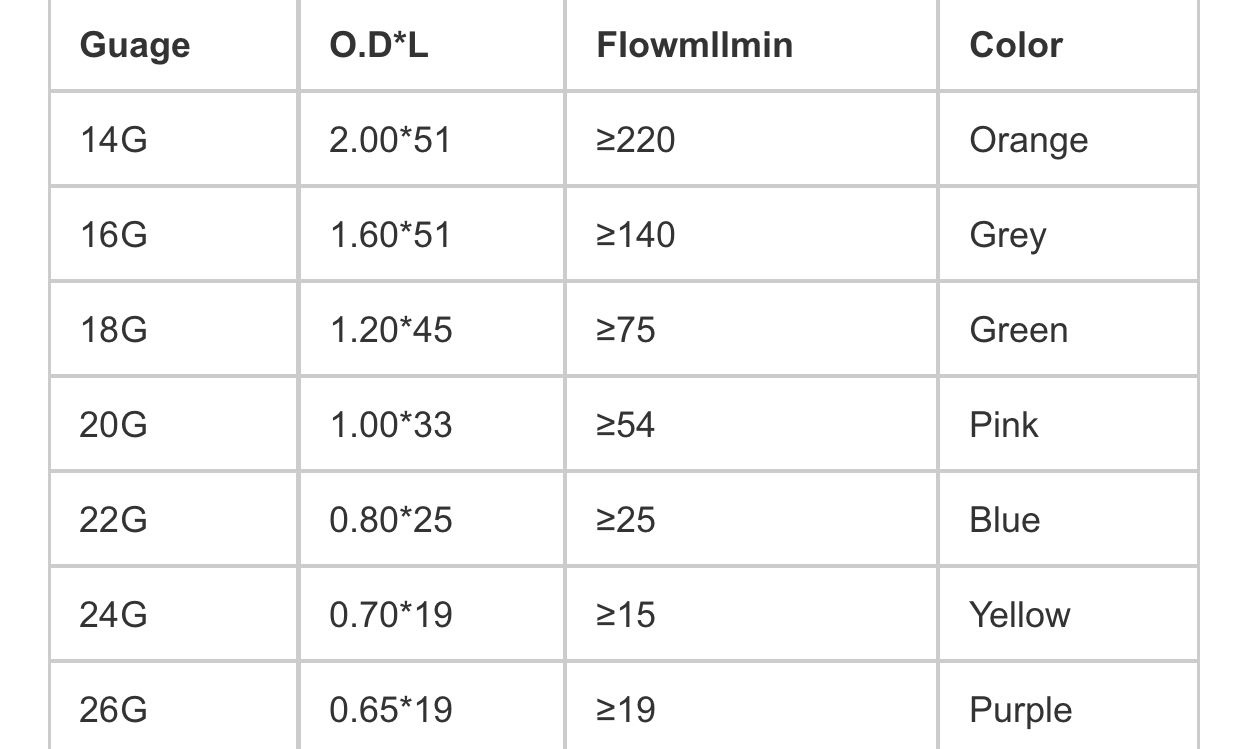Click the O.D*L column header
1242x749 pixels.
pyautogui.click(x=379, y=45)
